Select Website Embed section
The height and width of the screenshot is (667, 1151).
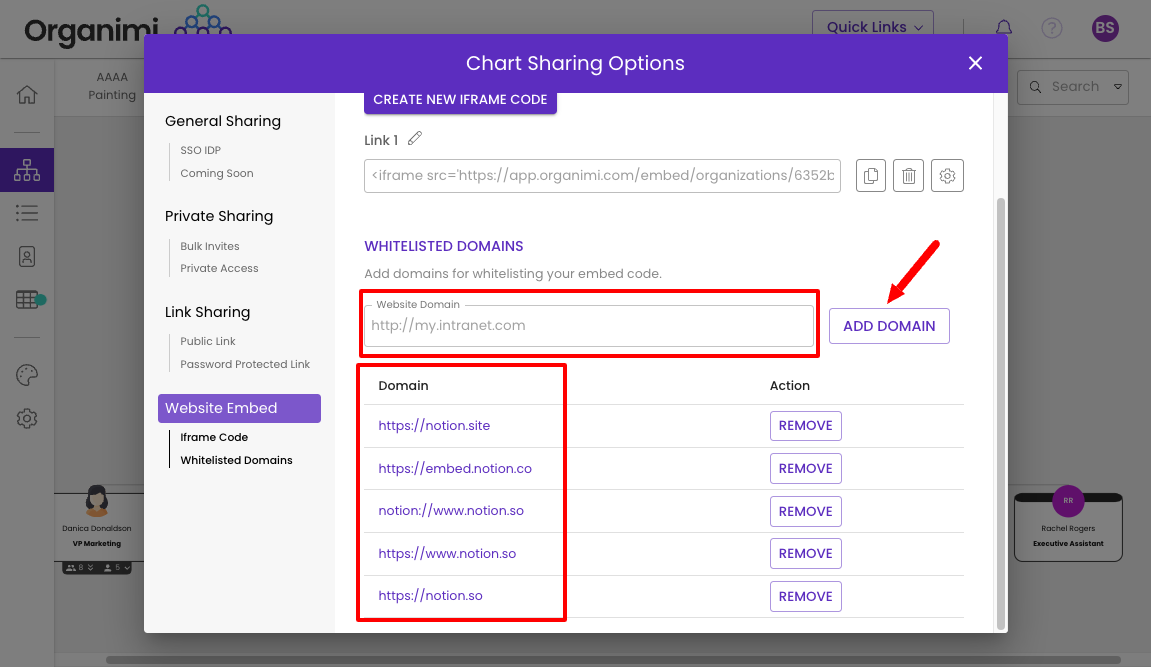coord(239,408)
